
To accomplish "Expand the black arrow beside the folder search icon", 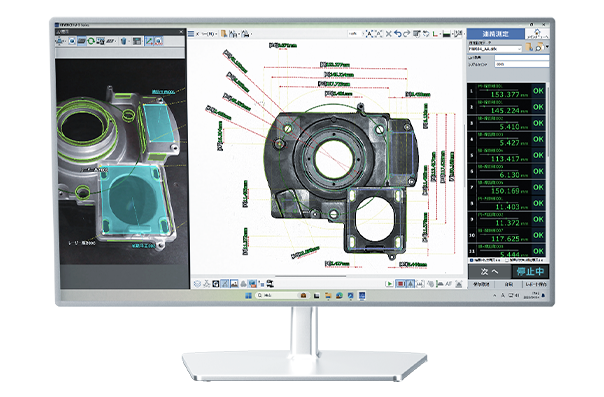I will click(x=547, y=47).
